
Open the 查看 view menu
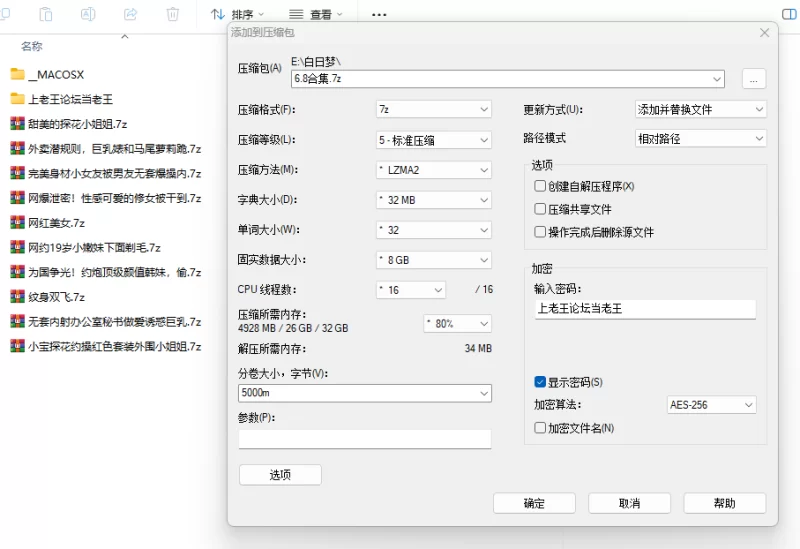[315, 15]
